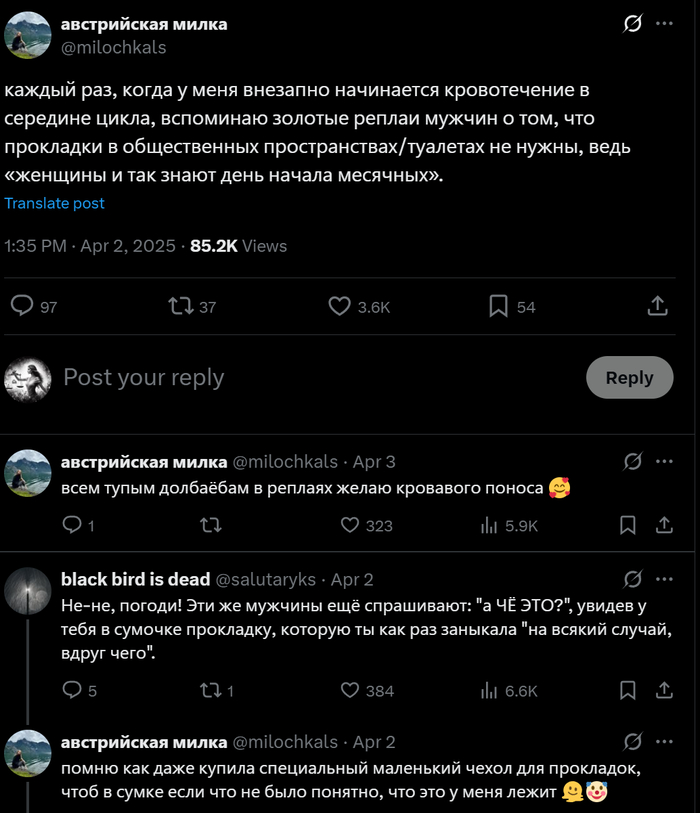This screenshot has height=813, width=700.
Task: Like the main post with 3.6K likes
Action: point(340,307)
